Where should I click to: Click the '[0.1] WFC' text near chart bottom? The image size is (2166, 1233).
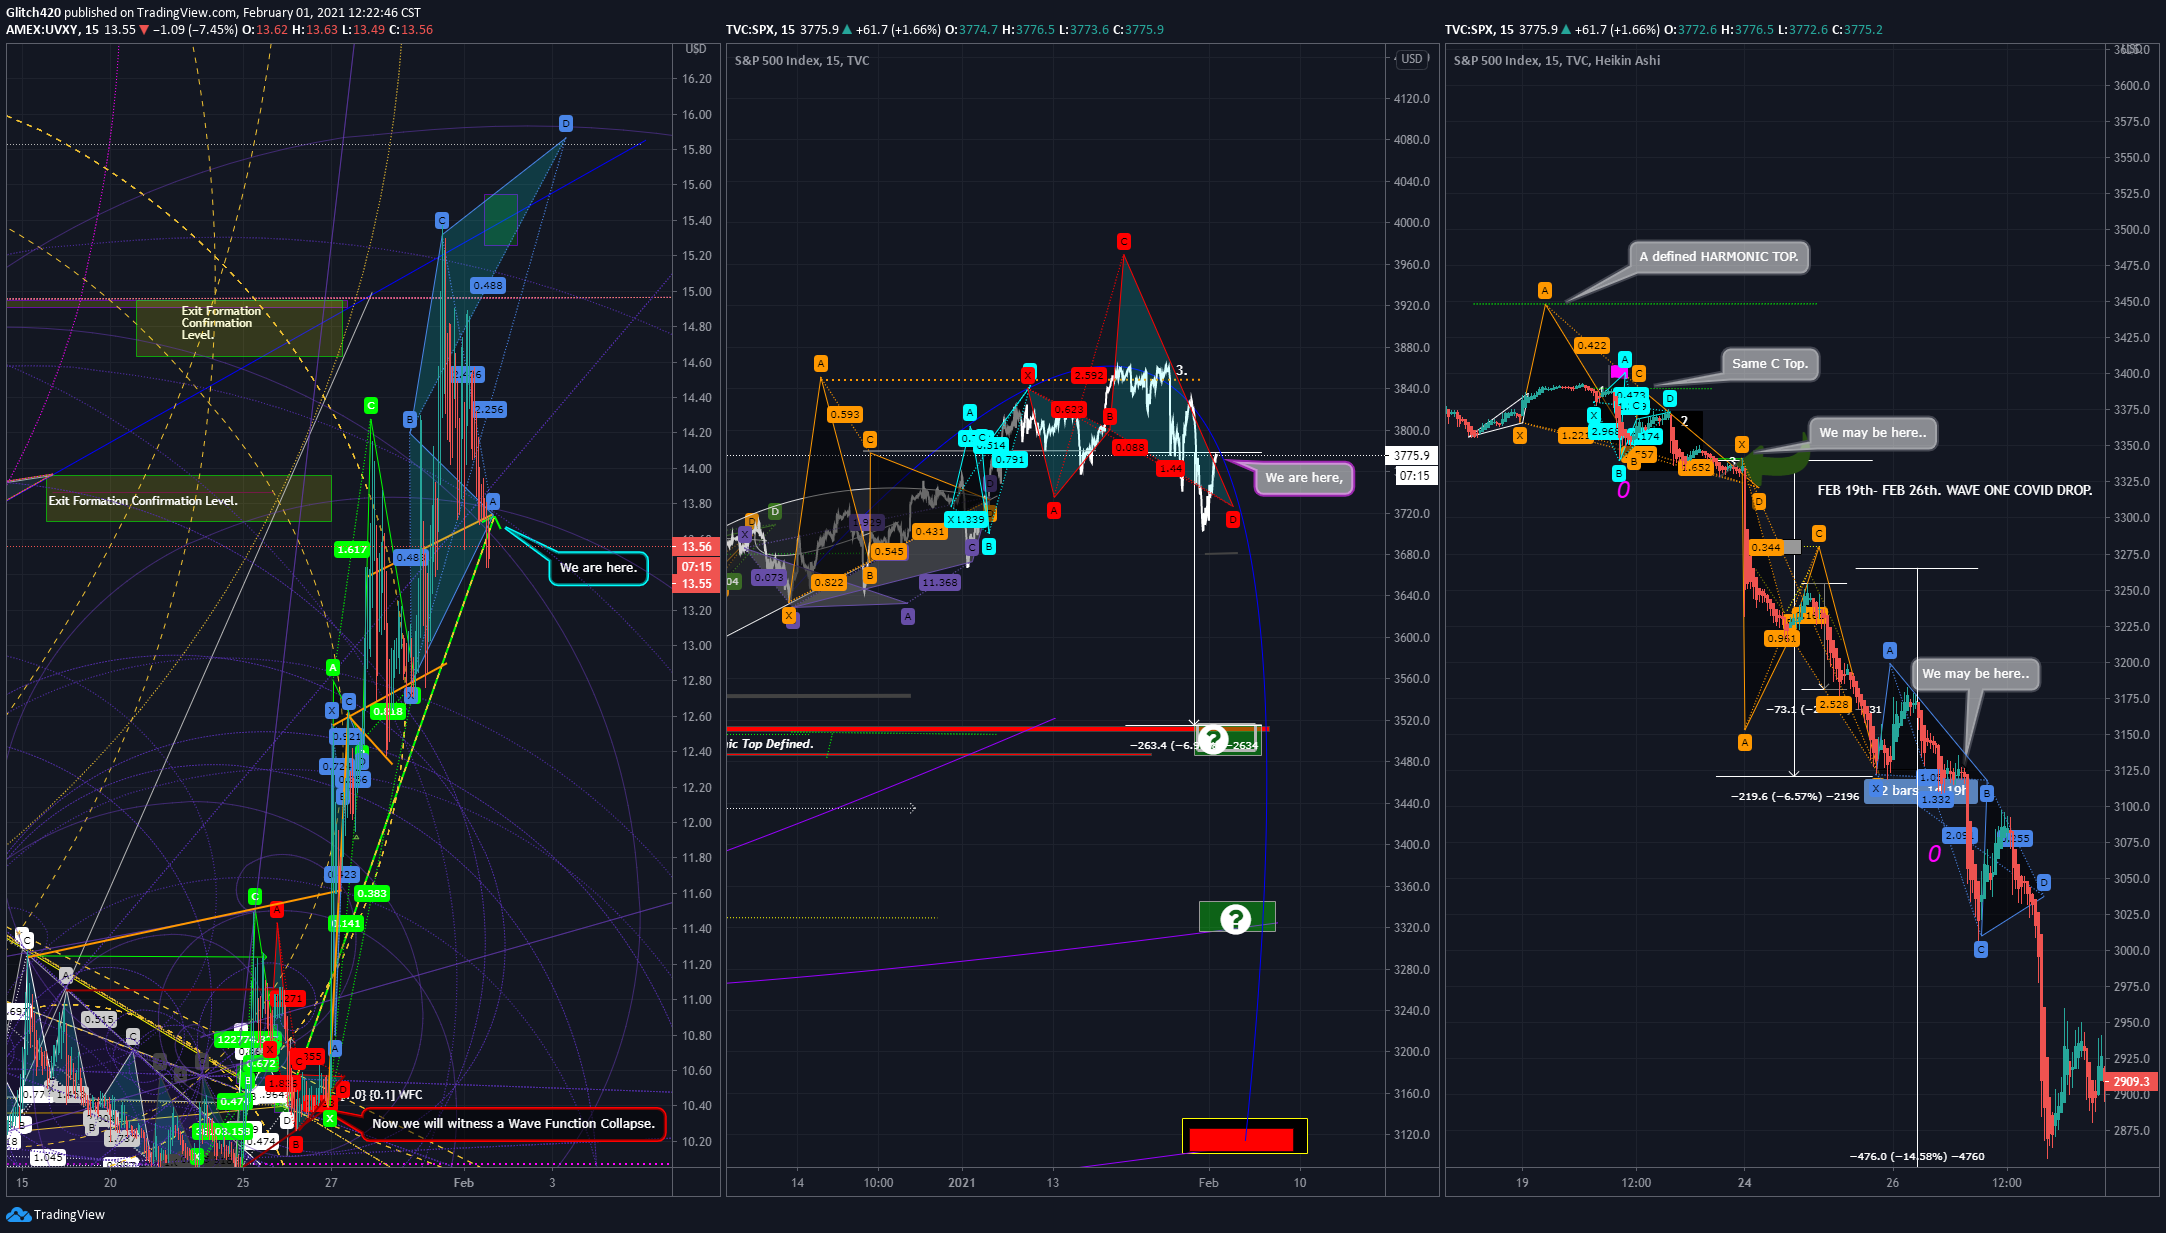[396, 1095]
